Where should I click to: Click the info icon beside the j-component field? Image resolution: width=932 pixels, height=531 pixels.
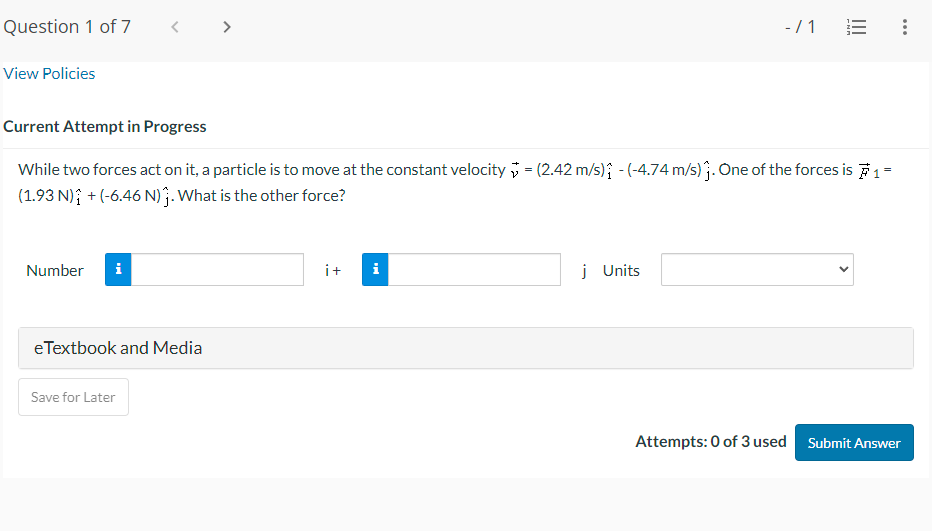point(375,269)
